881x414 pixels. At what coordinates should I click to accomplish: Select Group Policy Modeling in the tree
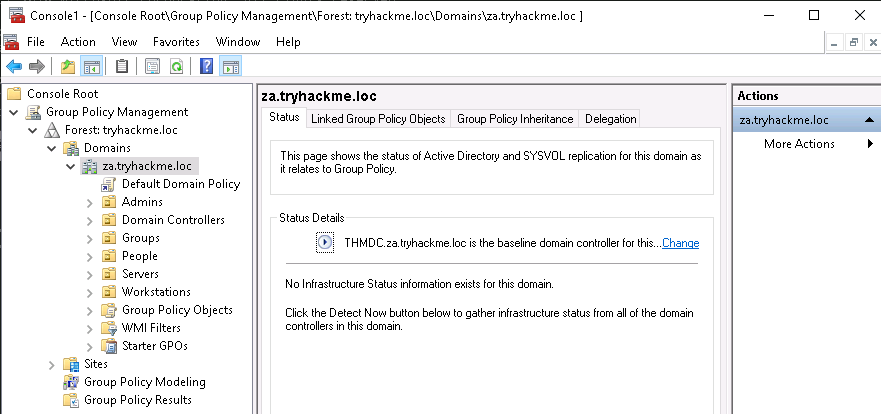[x=144, y=382]
